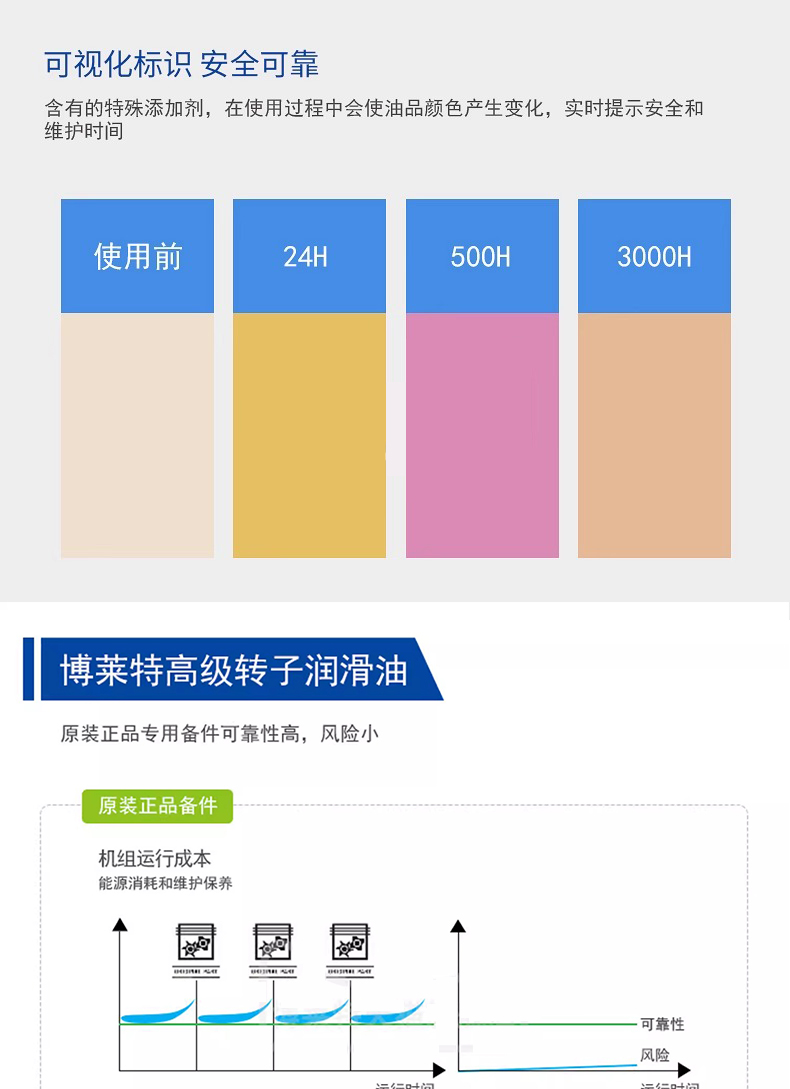Click the first compressor unit icon

[x=196, y=942]
